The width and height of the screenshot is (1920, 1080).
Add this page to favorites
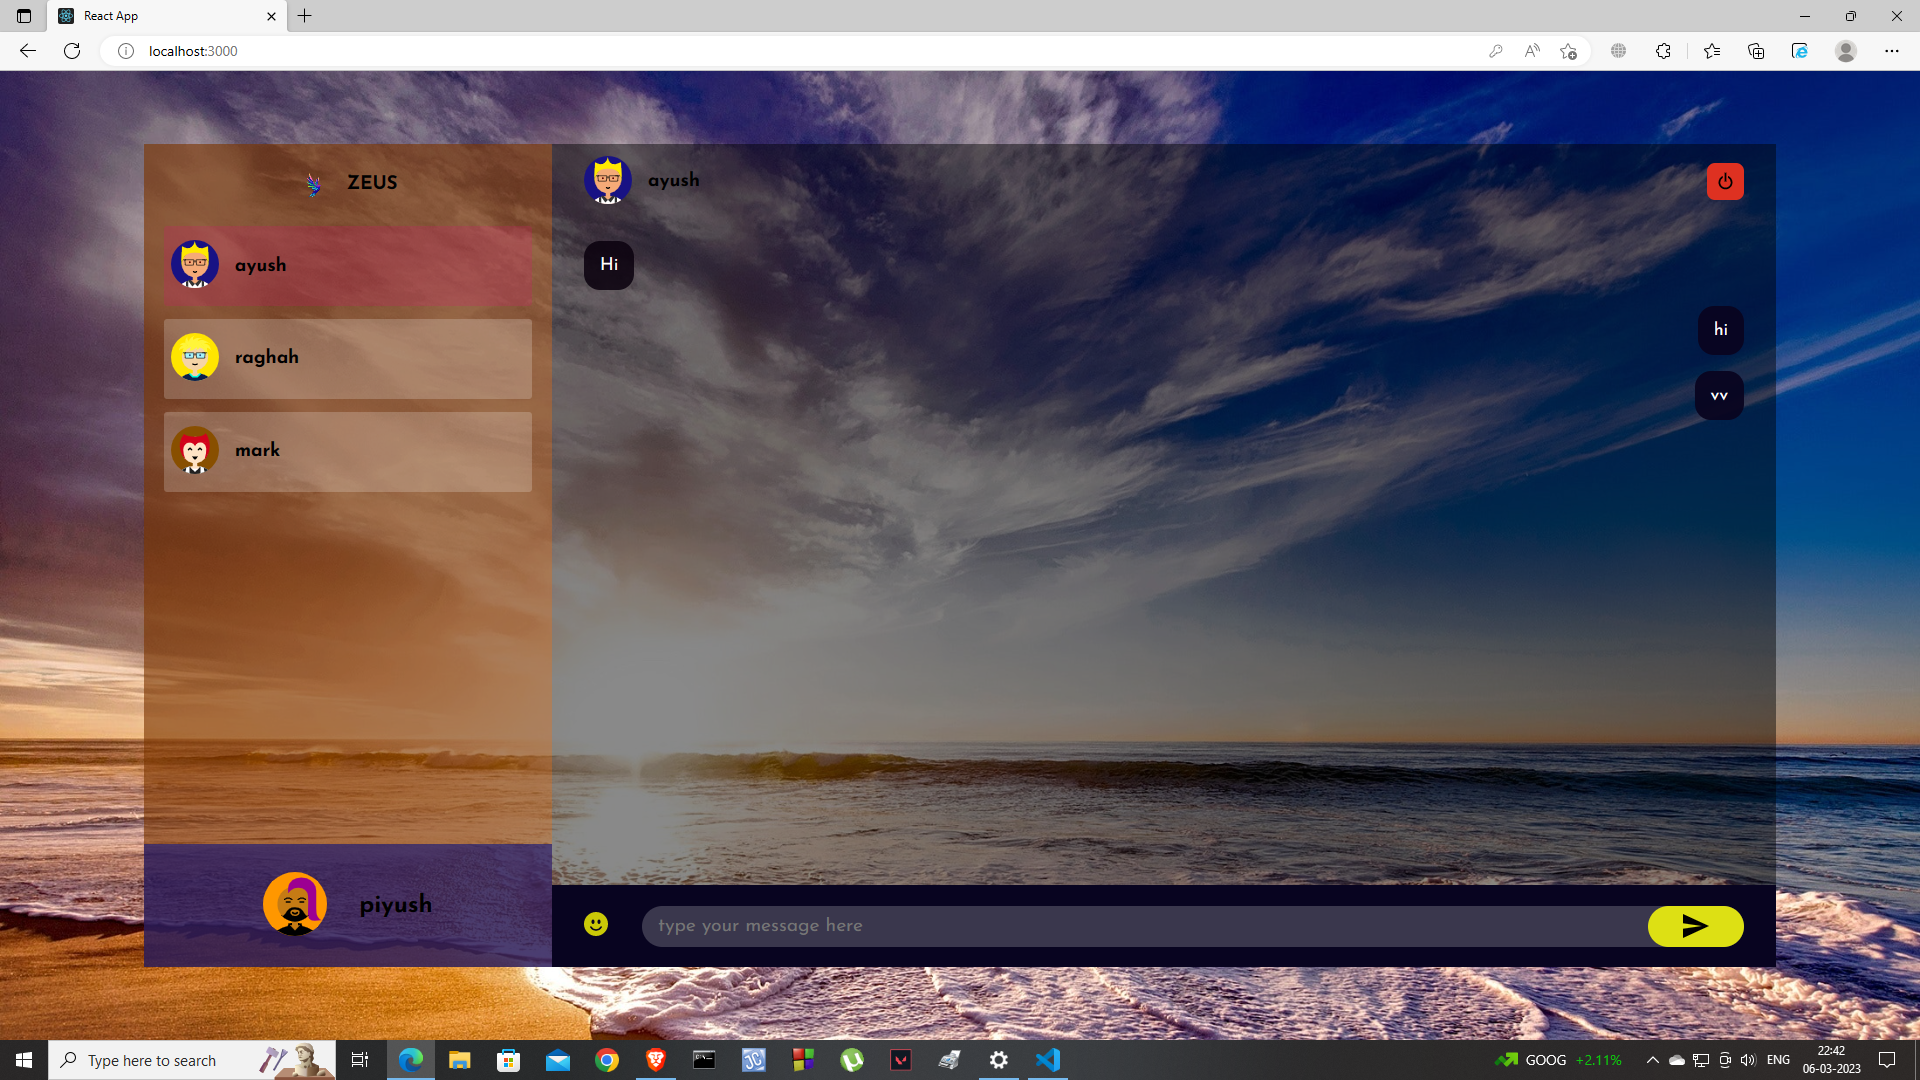(1568, 51)
